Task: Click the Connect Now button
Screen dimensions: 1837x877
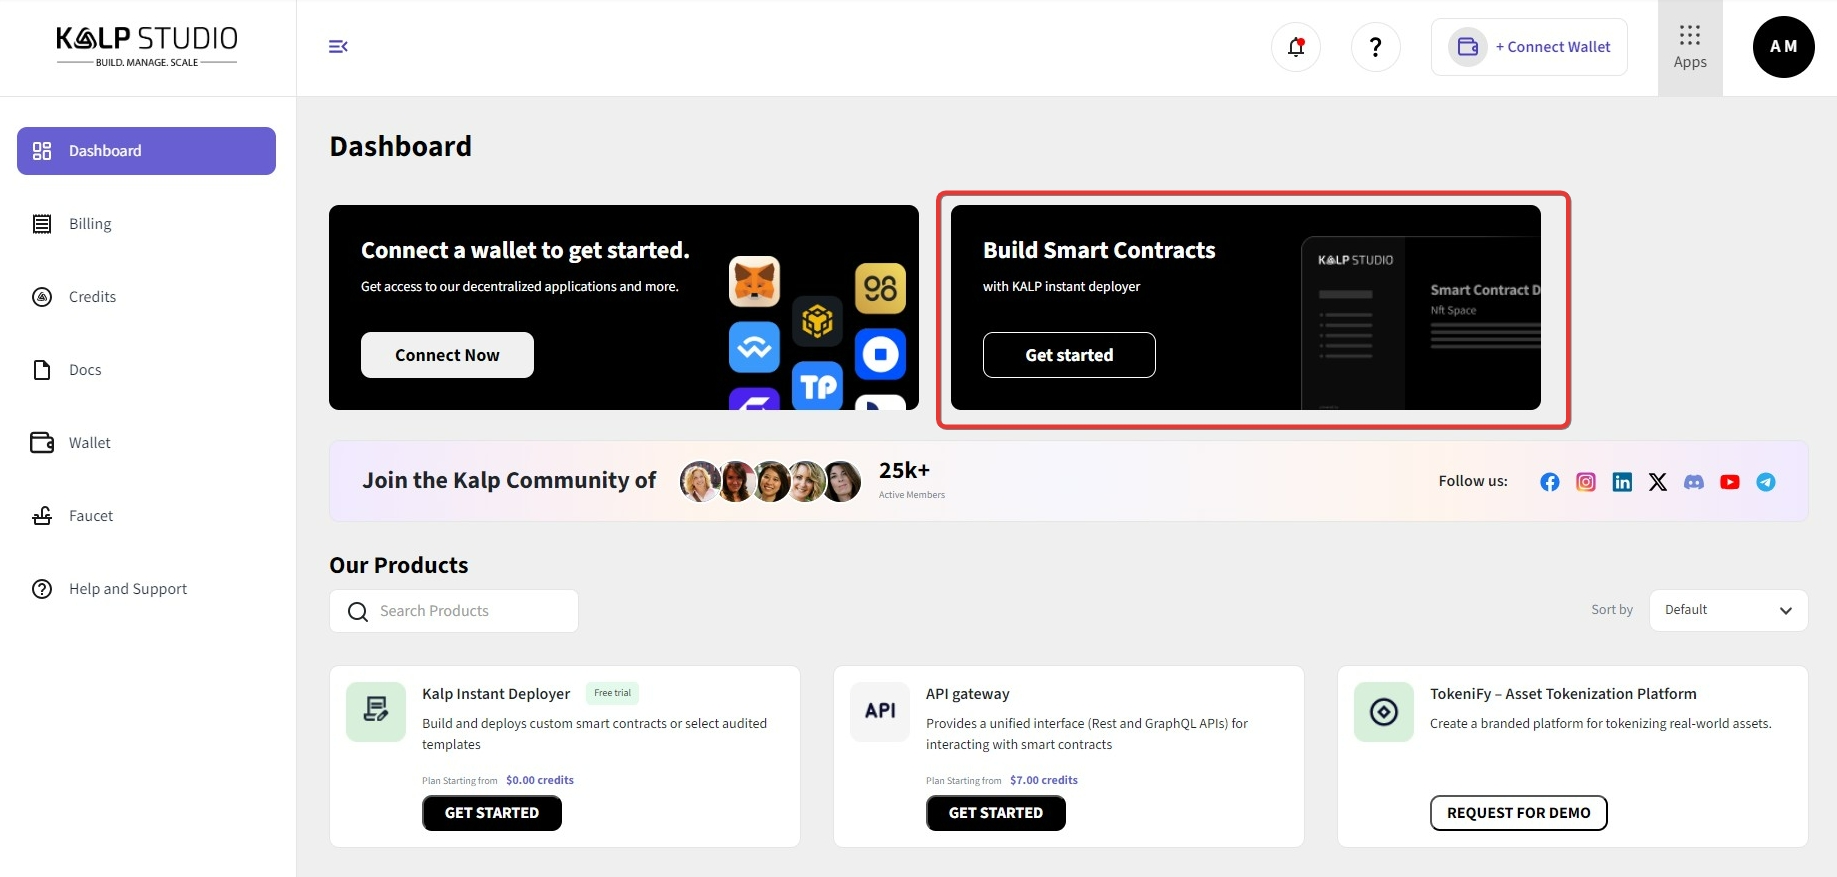Action: 447,355
